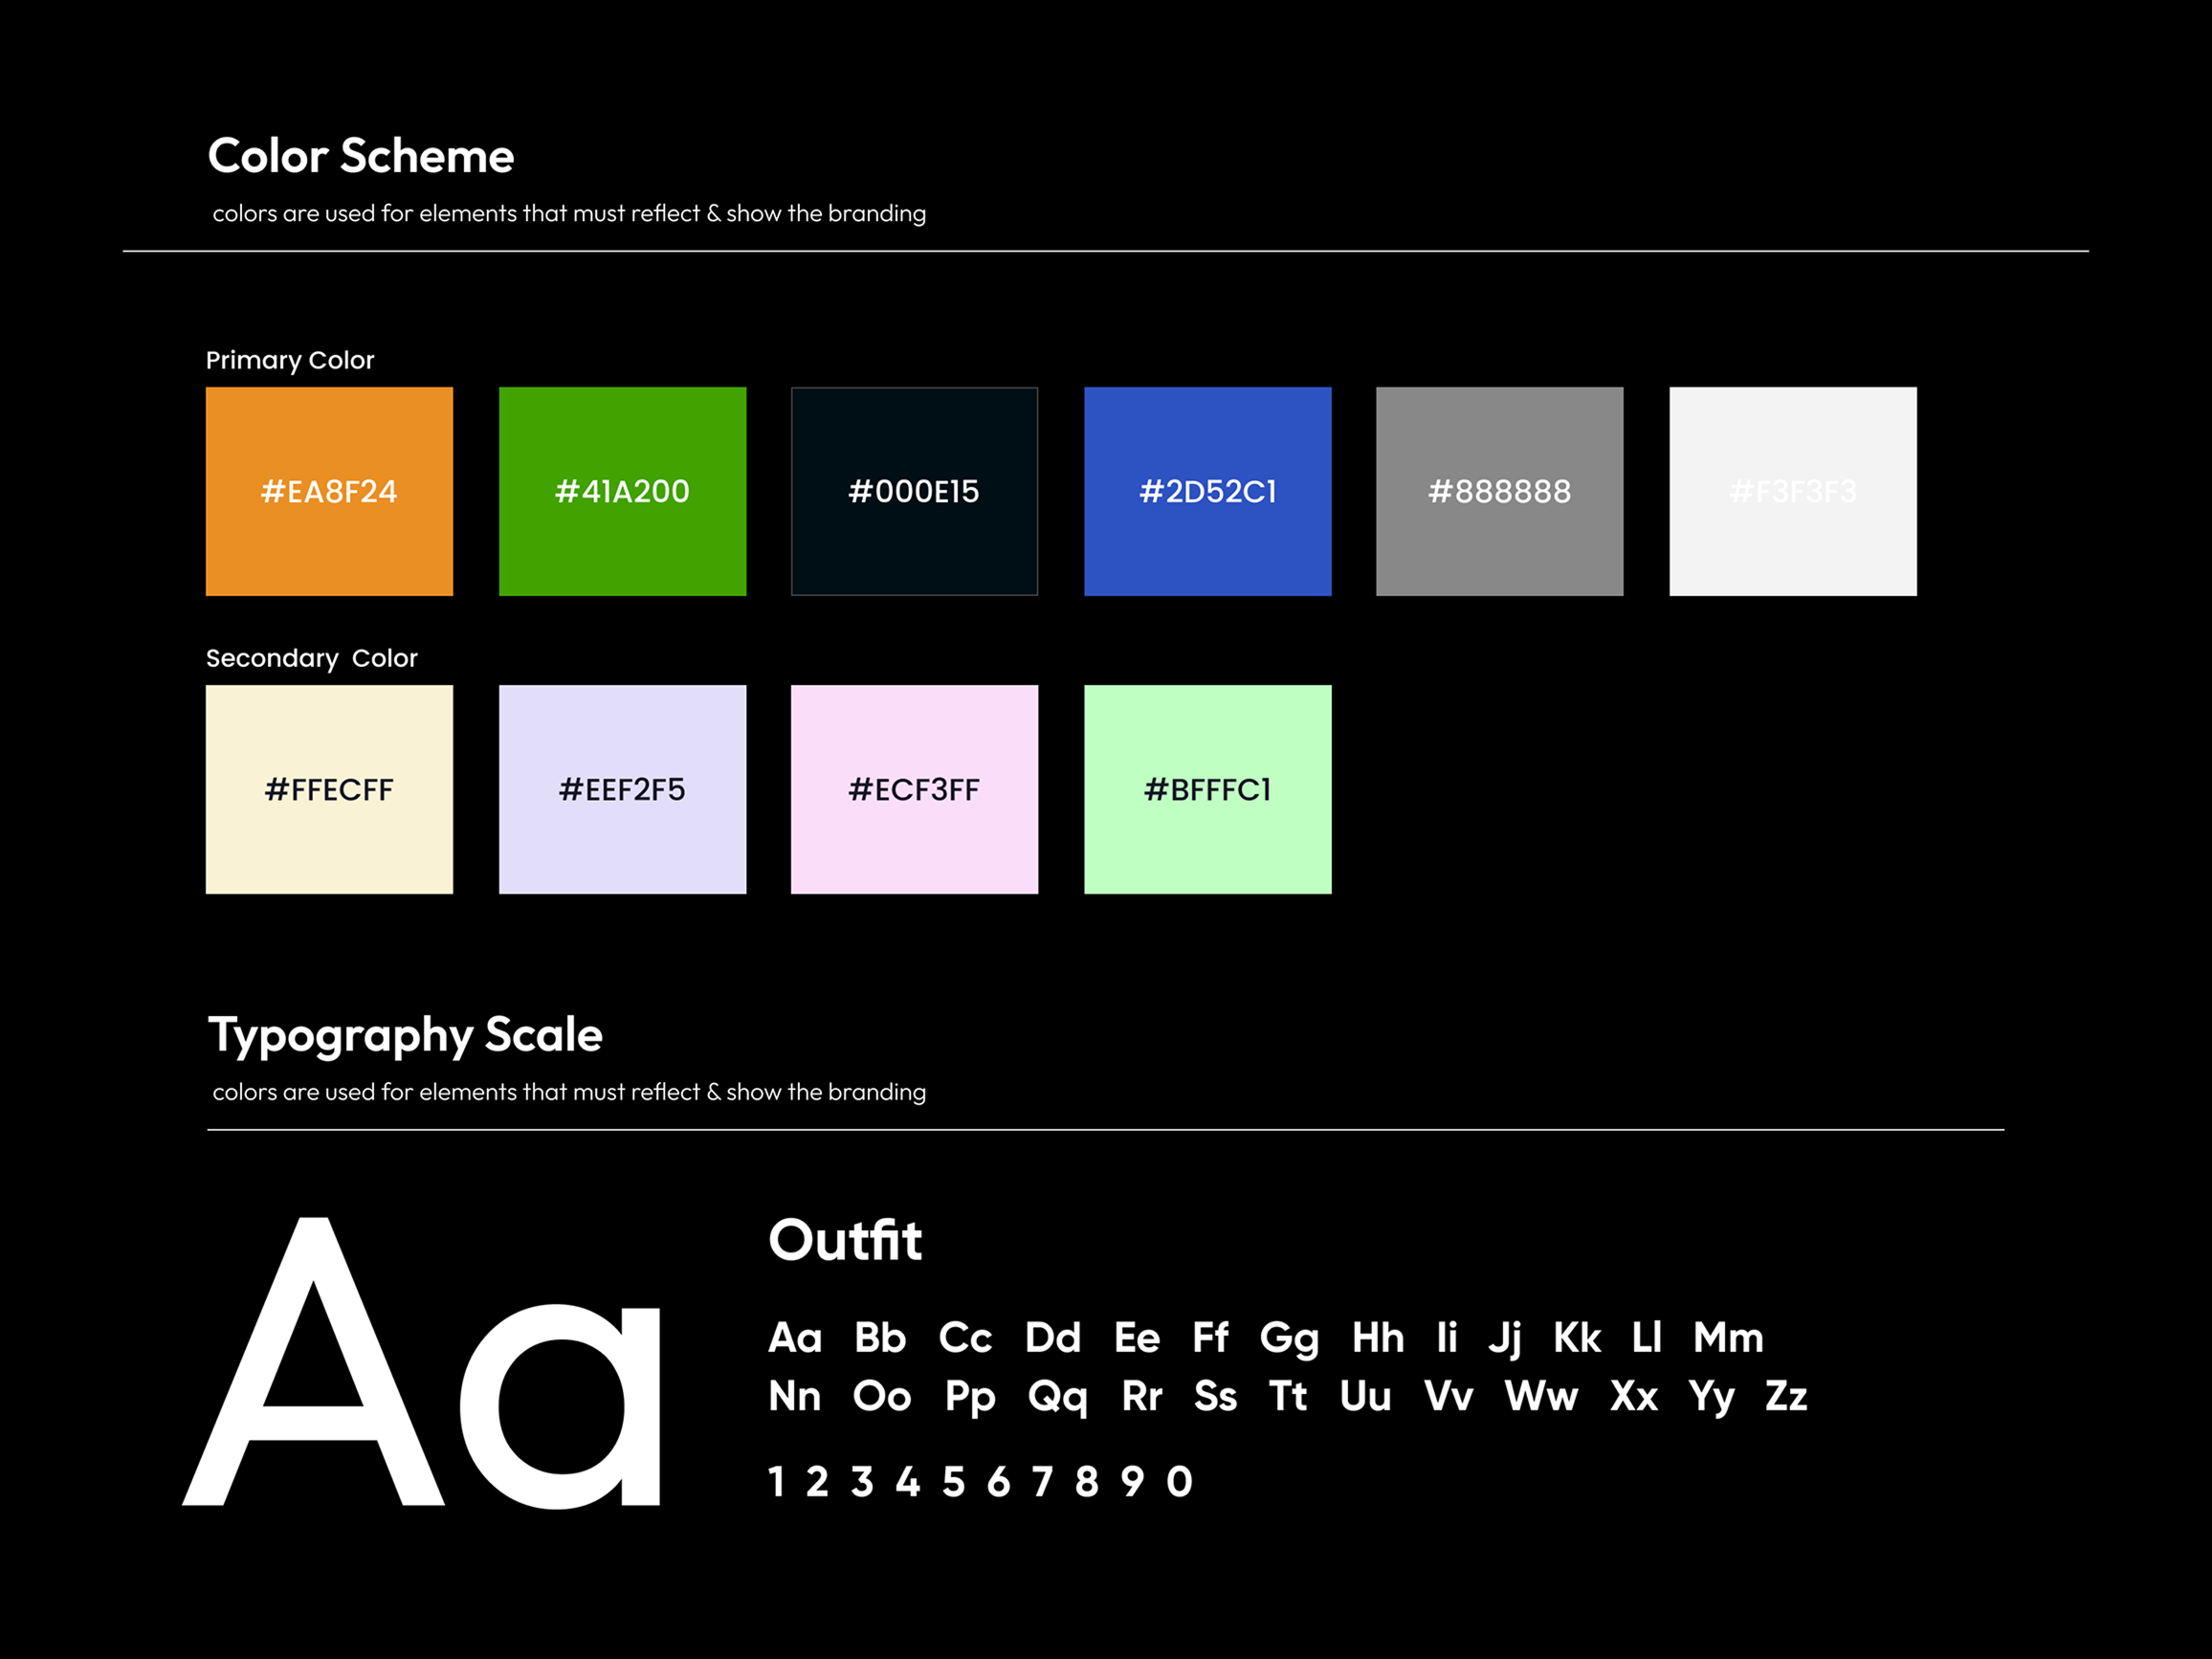Click the Typography Scale heading

405,1035
